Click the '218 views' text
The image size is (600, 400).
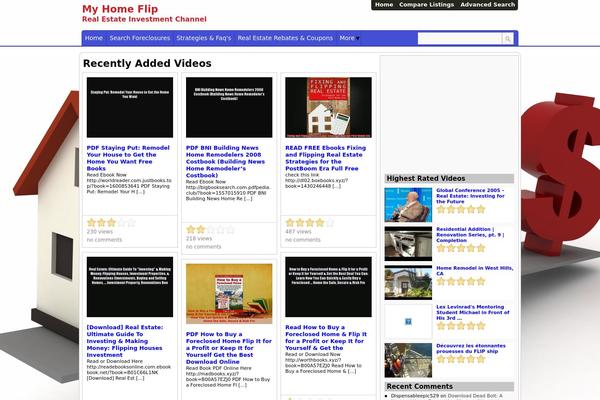[x=199, y=238]
